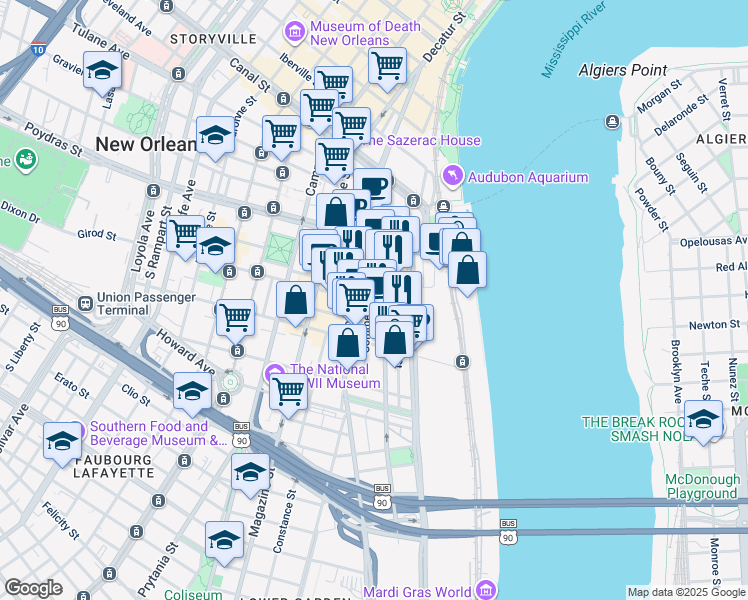Click the Google logo
The height and width of the screenshot is (600, 748).
click(x=33, y=588)
